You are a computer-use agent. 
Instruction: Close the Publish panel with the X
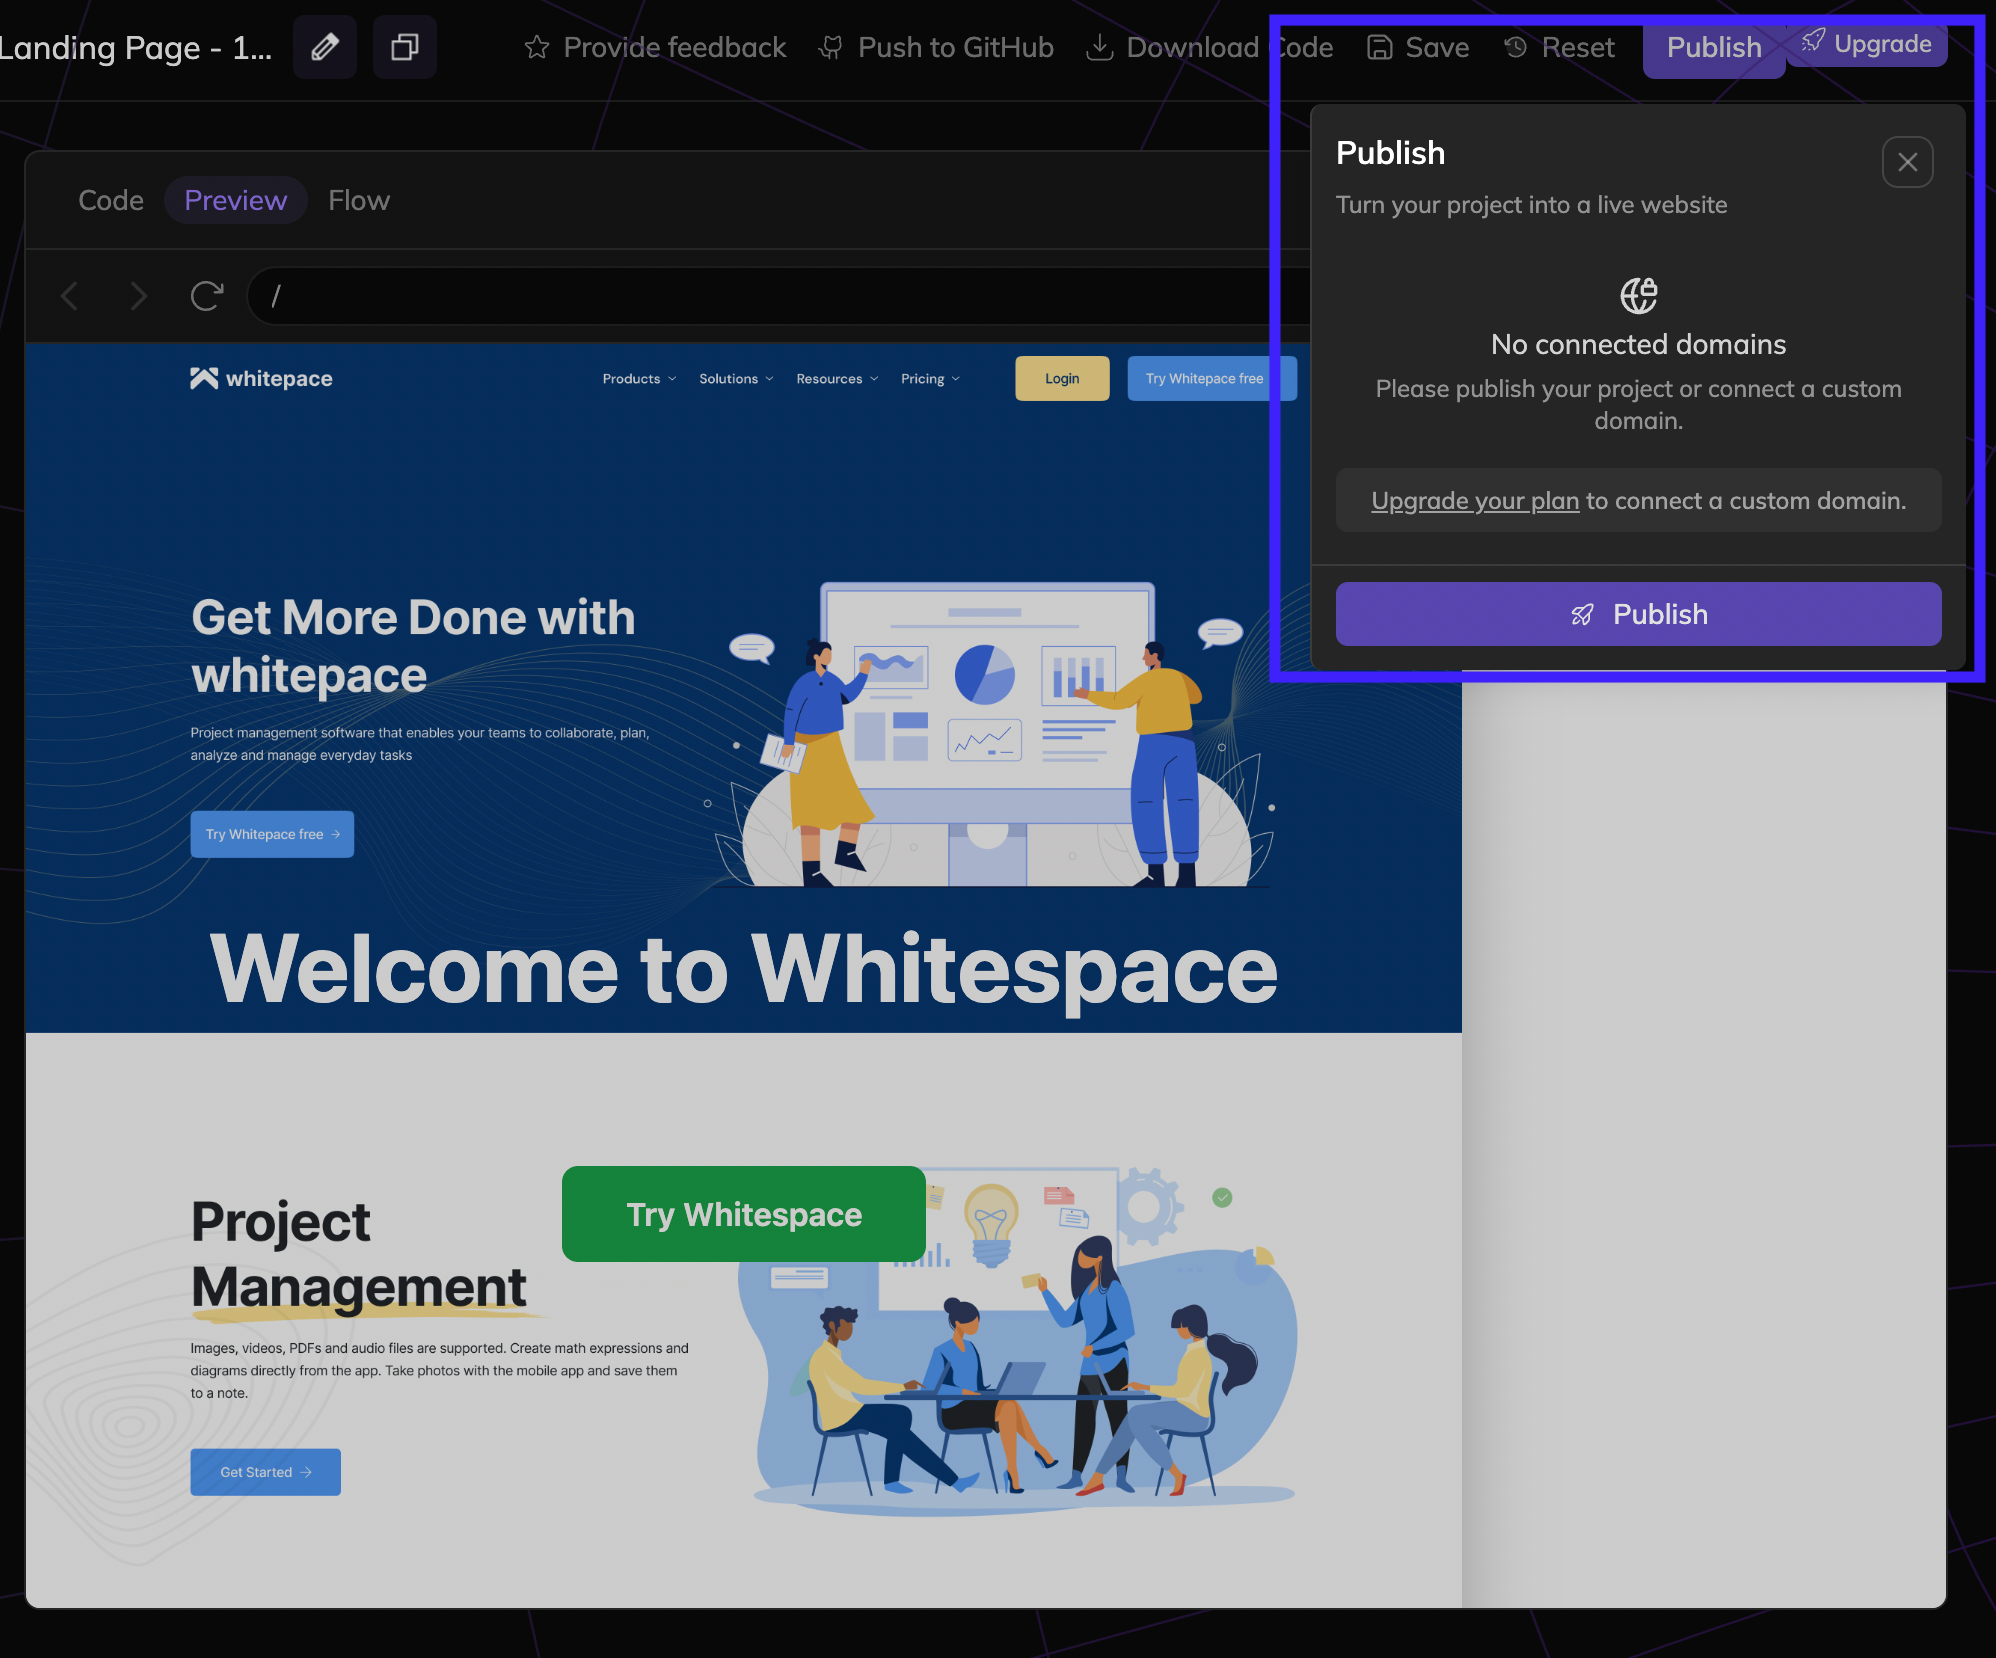pyautogui.click(x=1907, y=162)
